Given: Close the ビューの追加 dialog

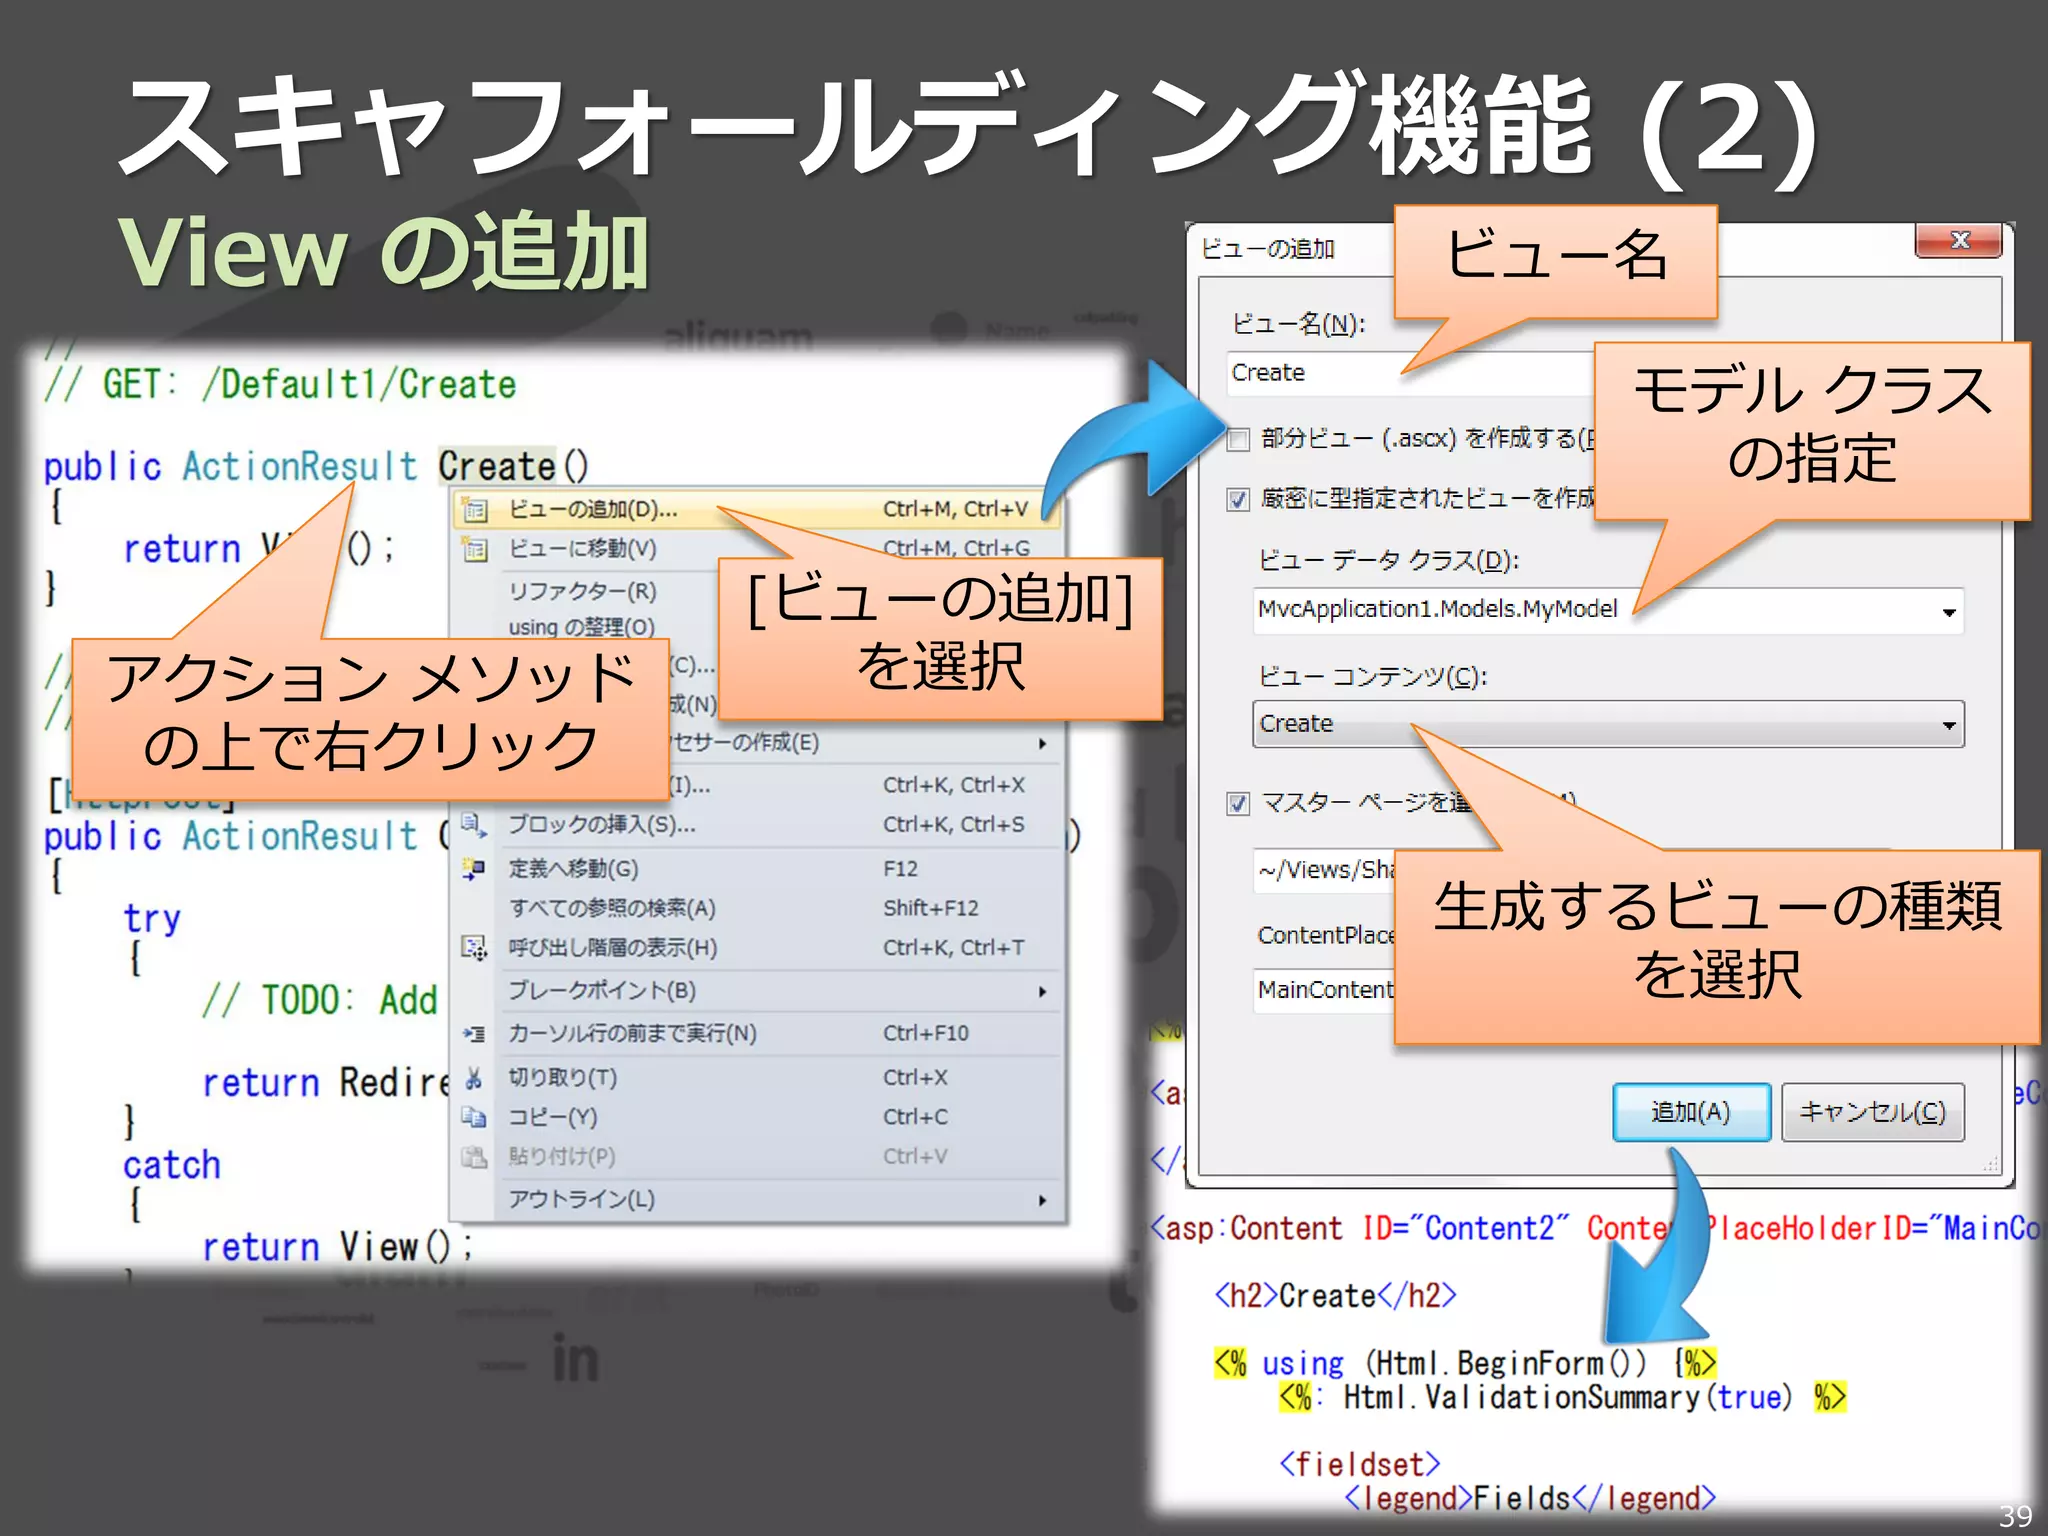Looking at the screenshot, I should [1959, 240].
